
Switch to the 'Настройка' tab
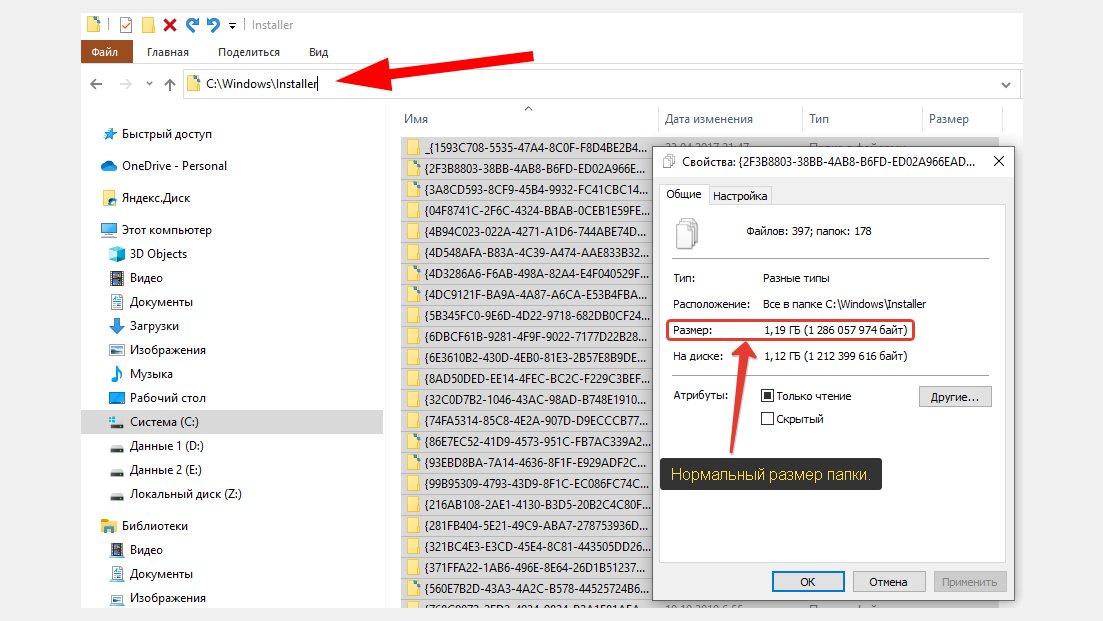pyautogui.click(x=740, y=196)
